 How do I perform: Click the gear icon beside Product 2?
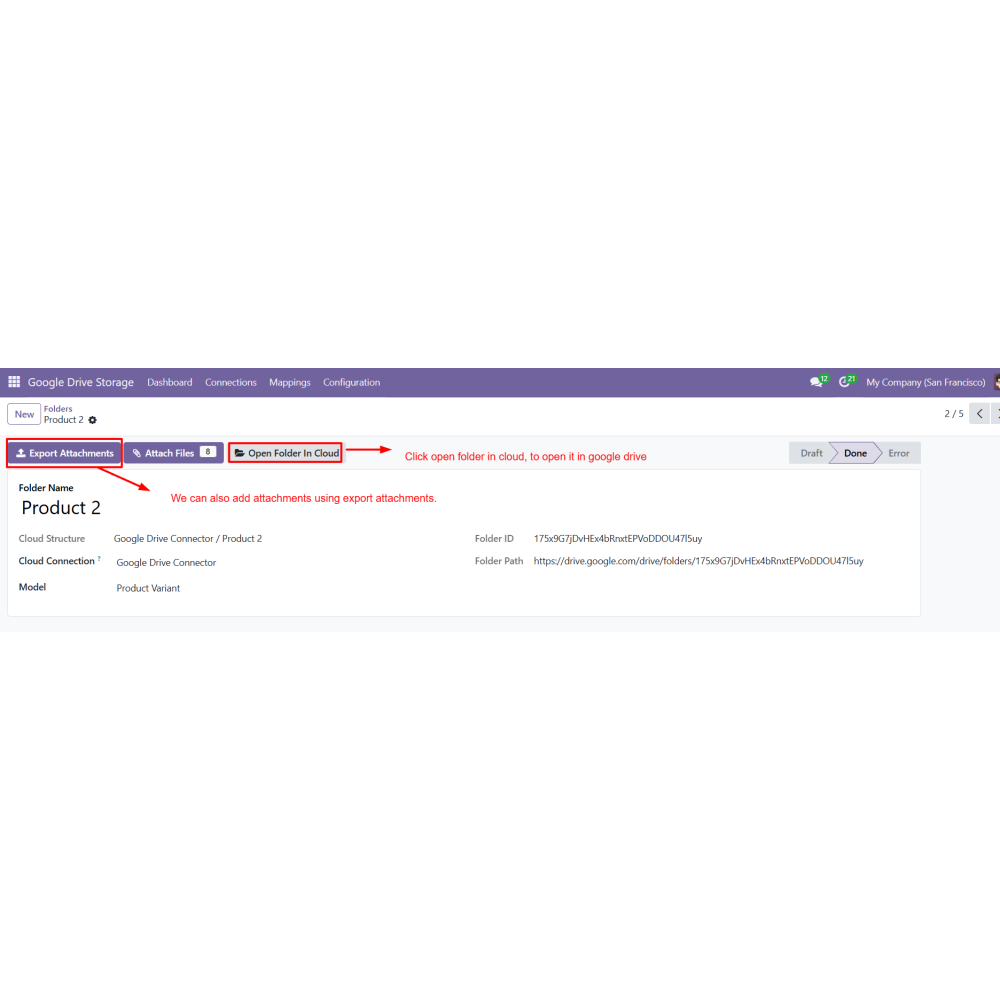point(92,420)
